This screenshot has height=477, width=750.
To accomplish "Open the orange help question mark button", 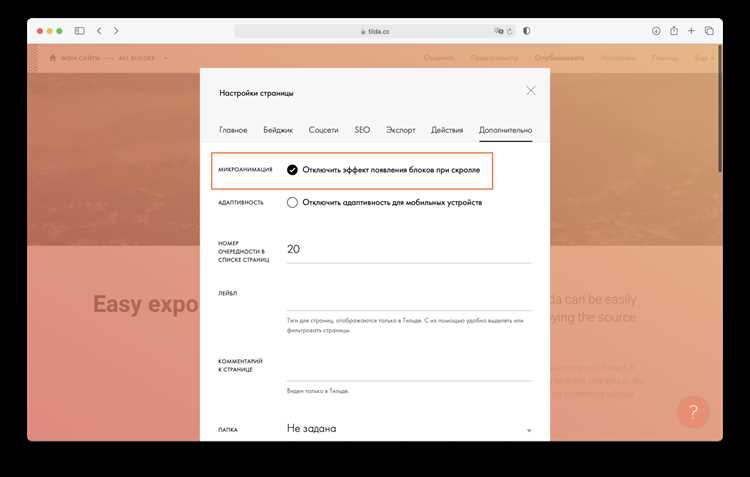I will pos(693,411).
